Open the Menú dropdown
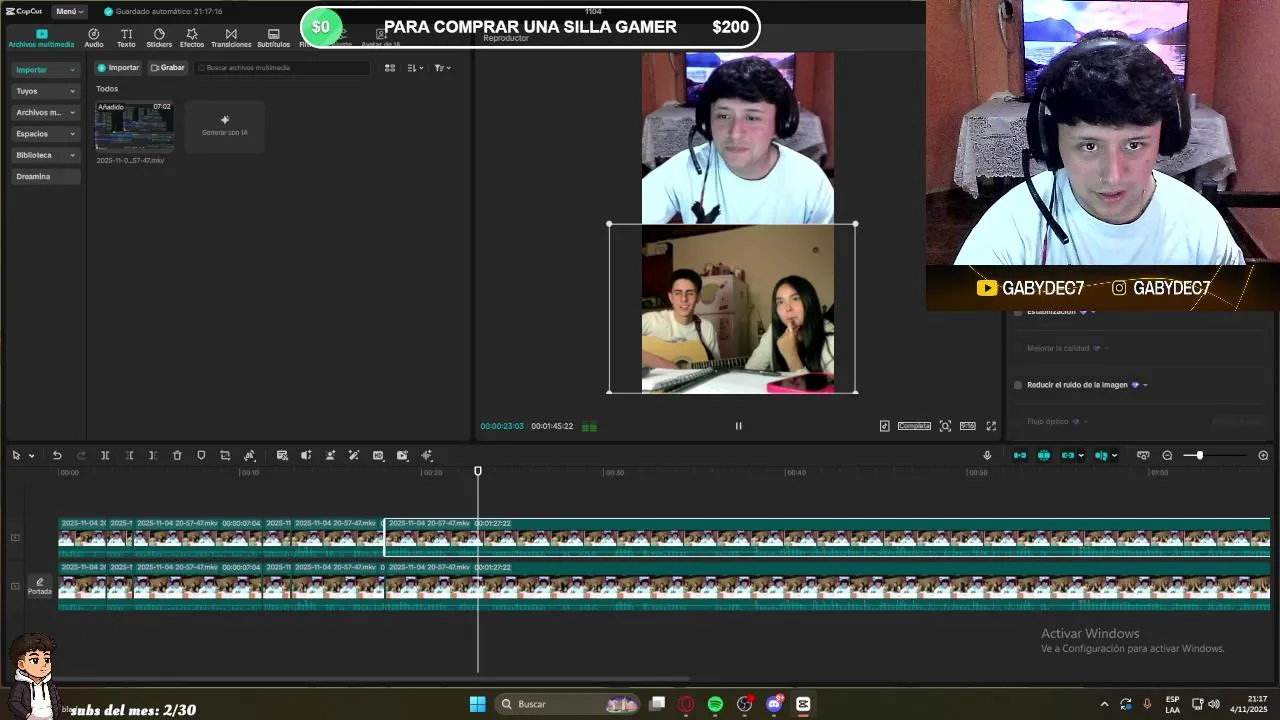 (69, 11)
